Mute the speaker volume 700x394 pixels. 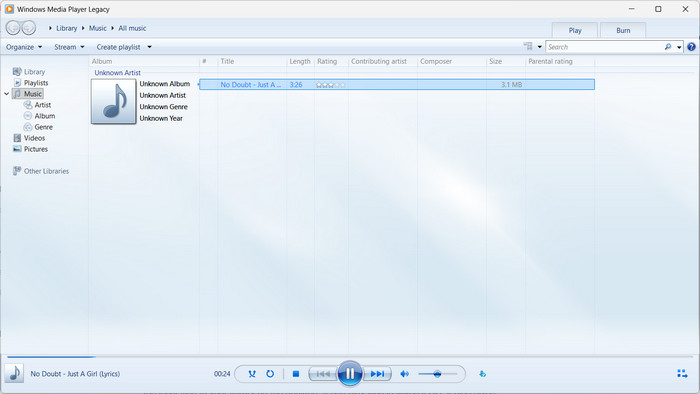(404, 374)
